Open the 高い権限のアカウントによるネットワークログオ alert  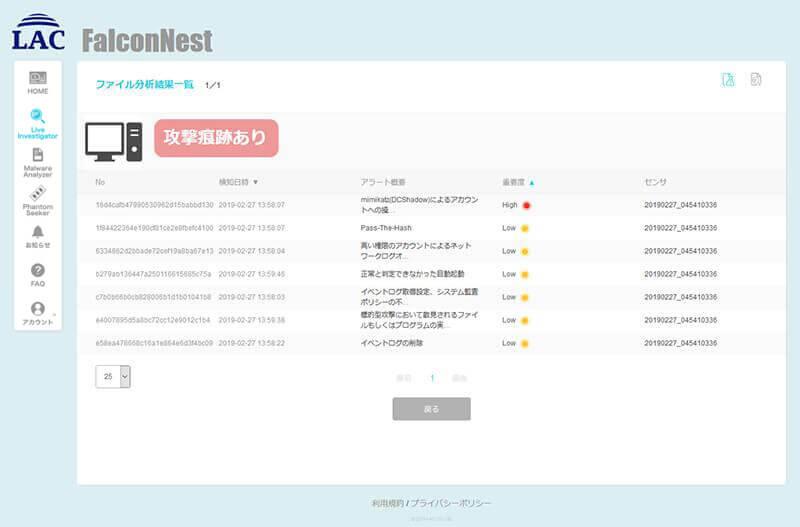pyautogui.click(x=416, y=251)
